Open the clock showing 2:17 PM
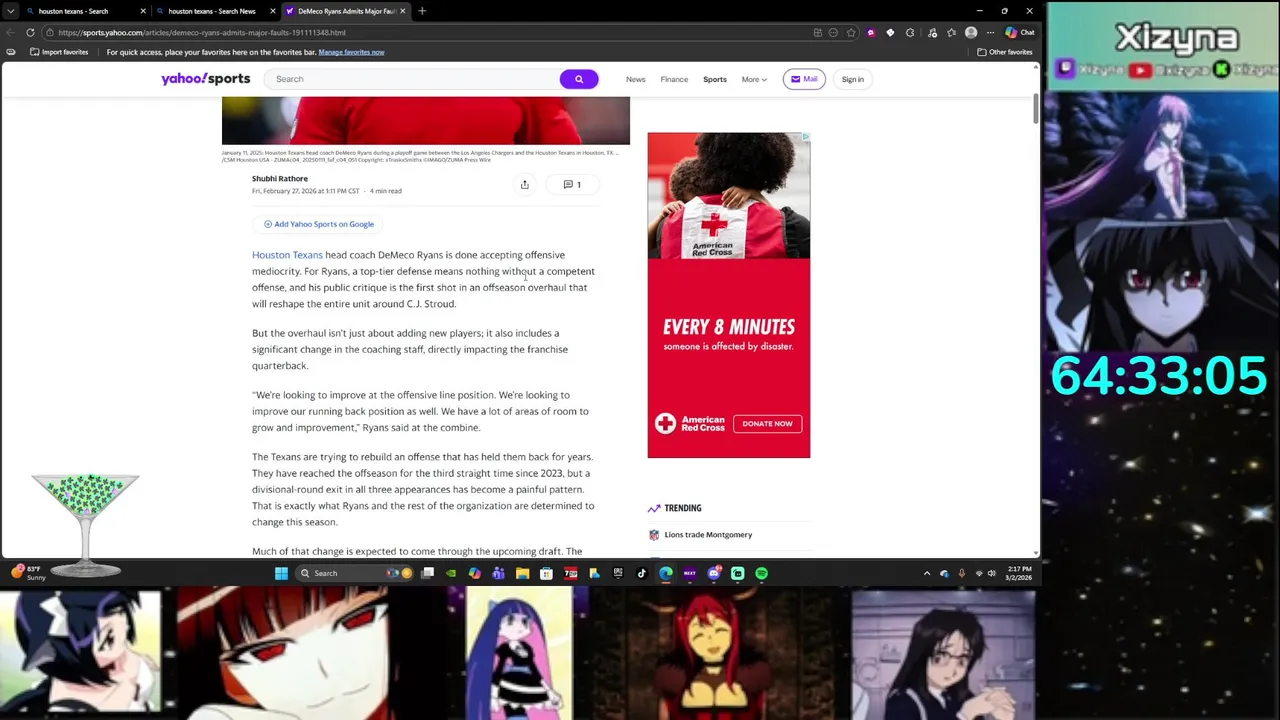1280x720 pixels. [x=1020, y=573]
